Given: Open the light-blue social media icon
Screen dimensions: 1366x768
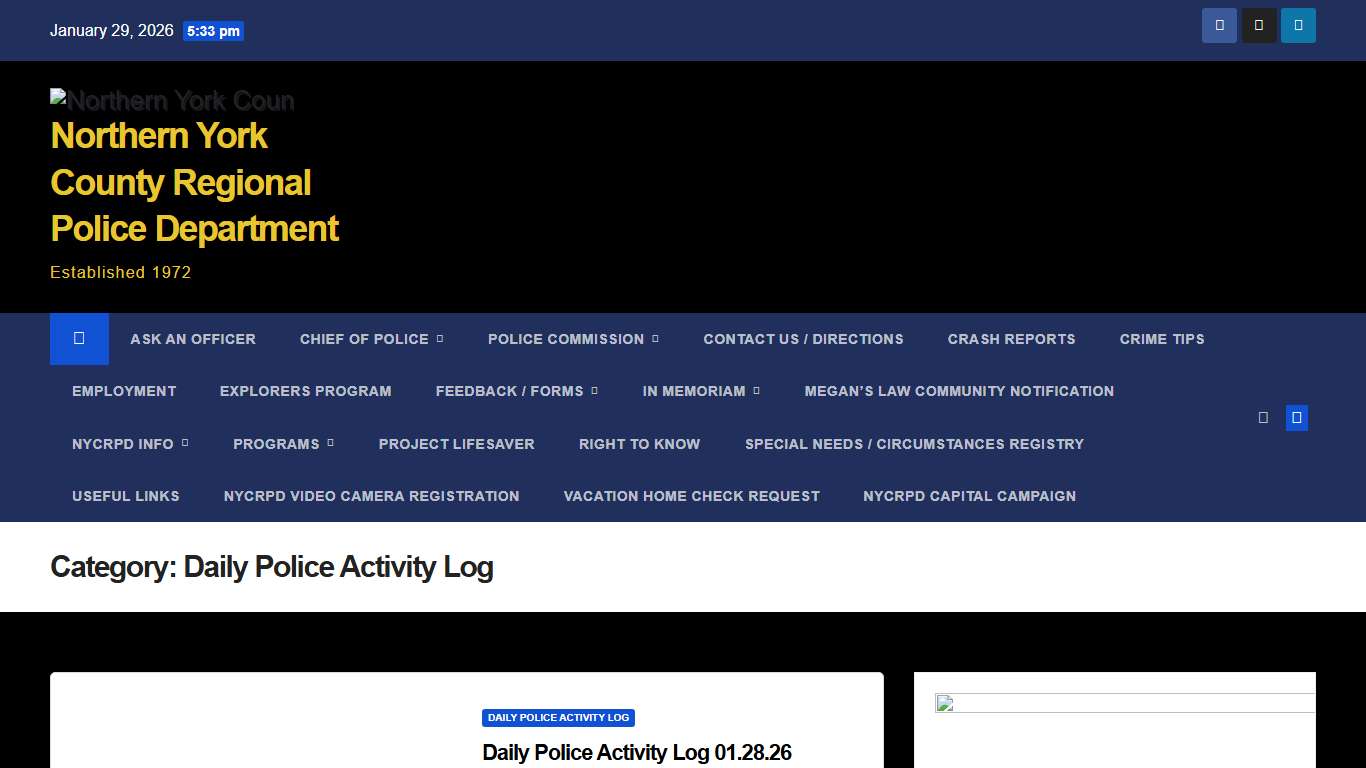Looking at the screenshot, I should click(x=1297, y=25).
